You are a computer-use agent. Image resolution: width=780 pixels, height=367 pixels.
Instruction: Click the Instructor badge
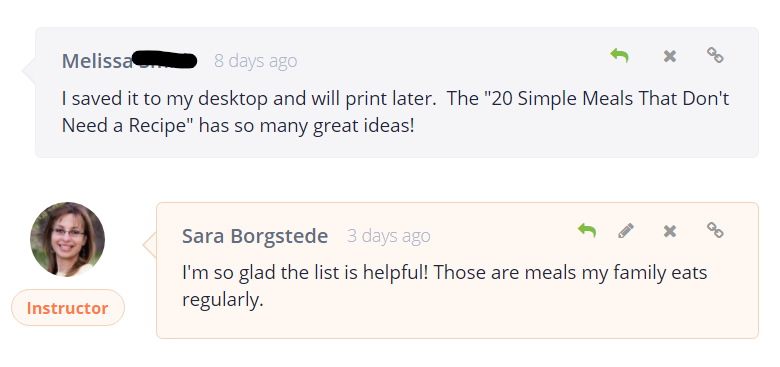pyautogui.click(x=68, y=308)
